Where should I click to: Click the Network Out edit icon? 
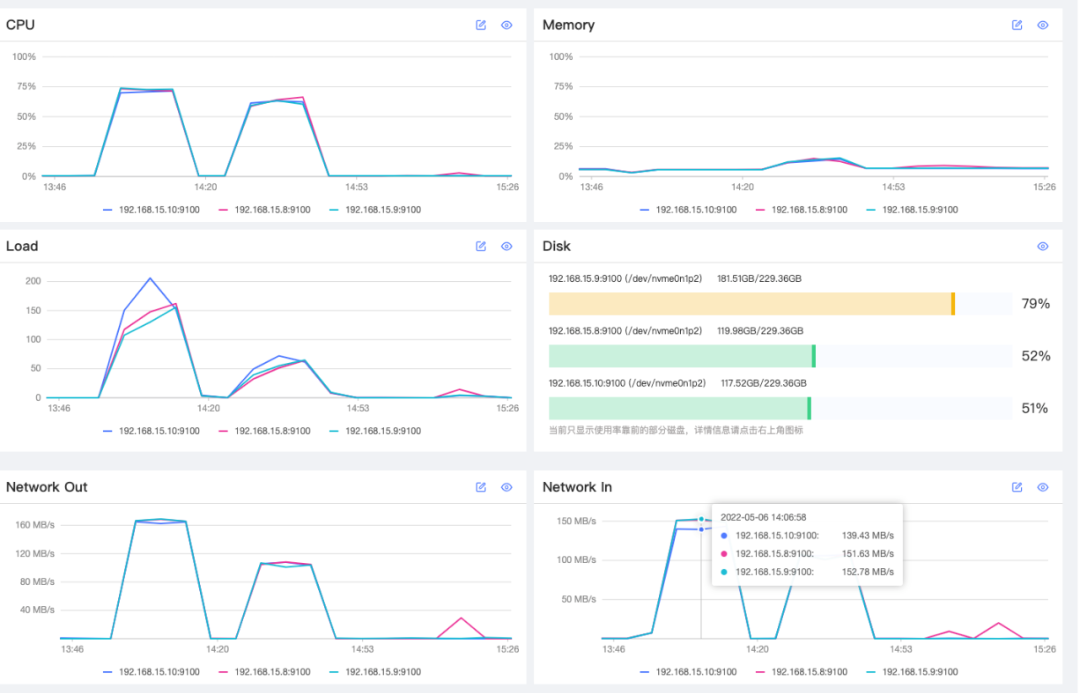(x=481, y=487)
